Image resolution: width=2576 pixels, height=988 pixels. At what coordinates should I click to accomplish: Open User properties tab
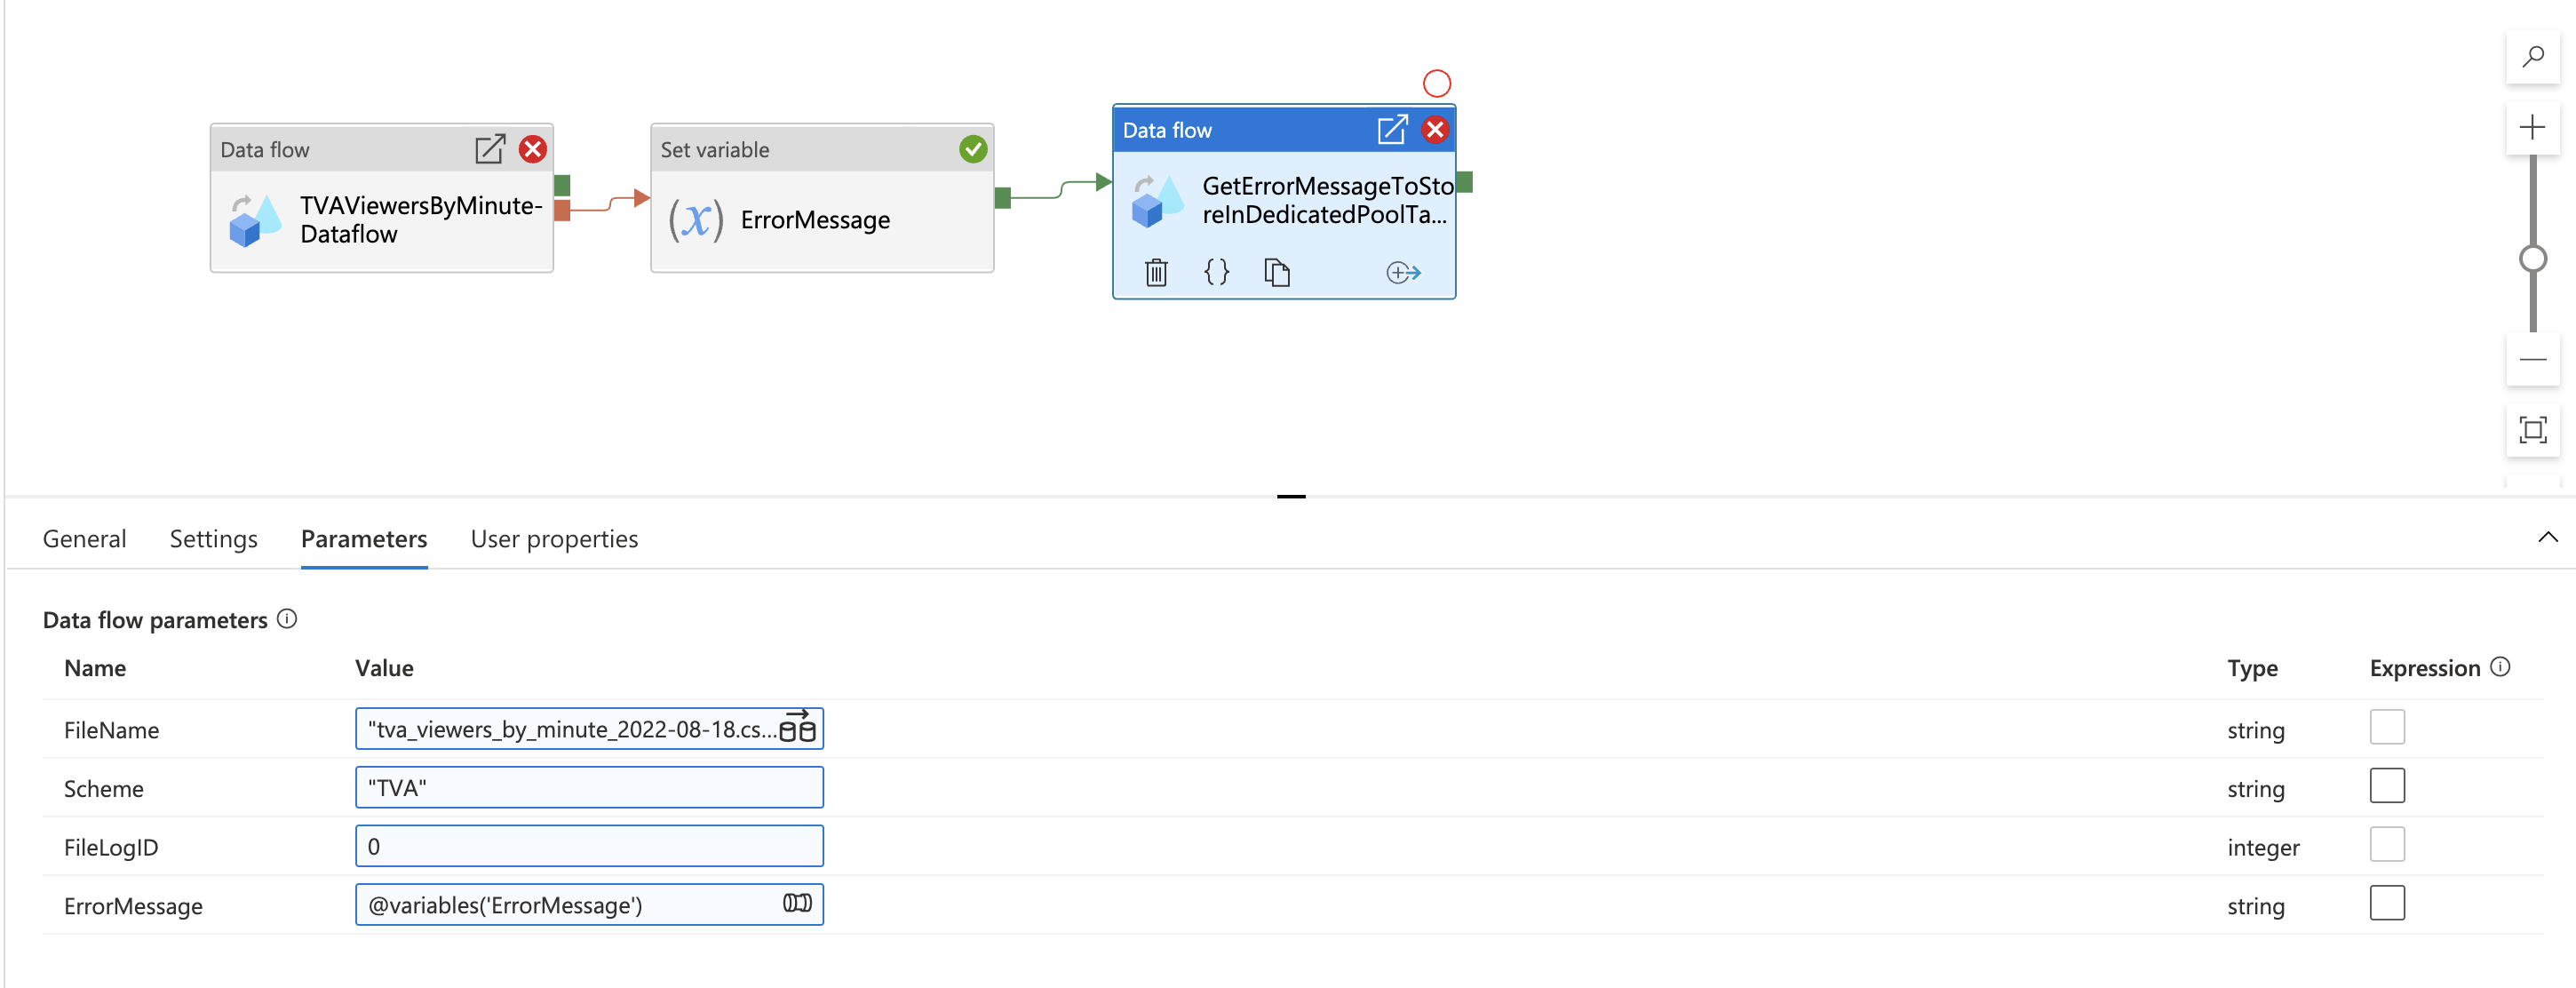click(552, 538)
